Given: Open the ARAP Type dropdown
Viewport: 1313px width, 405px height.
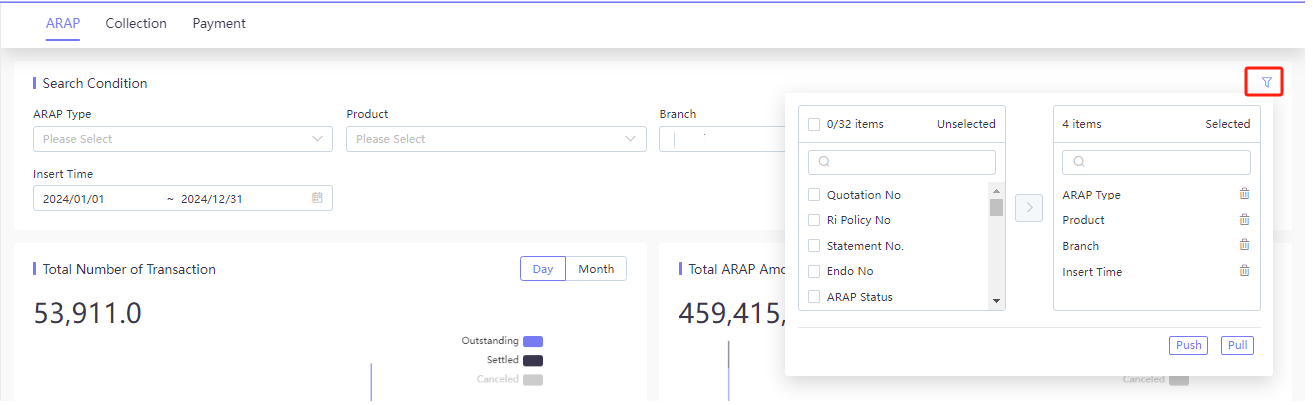Looking at the screenshot, I should [x=183, y=139].
